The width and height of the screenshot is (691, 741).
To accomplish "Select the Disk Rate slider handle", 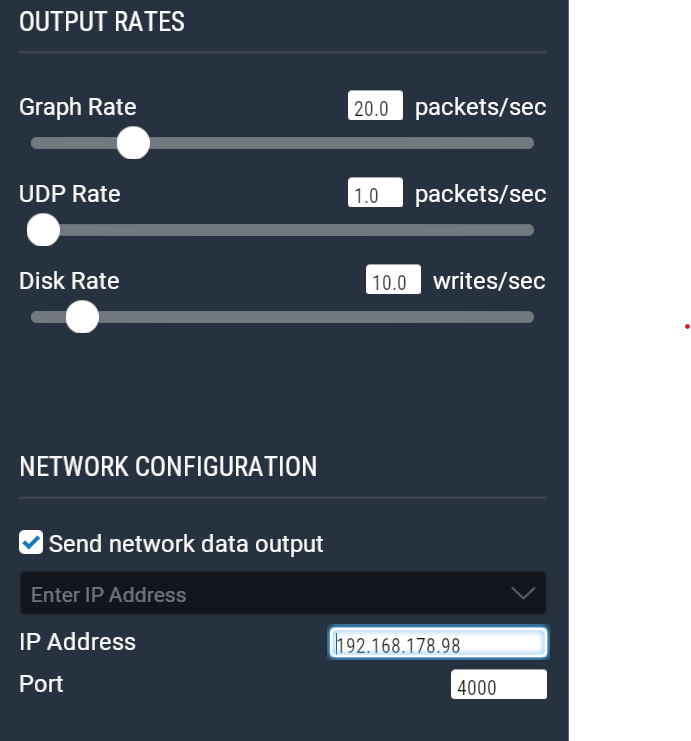I will 82,317.
